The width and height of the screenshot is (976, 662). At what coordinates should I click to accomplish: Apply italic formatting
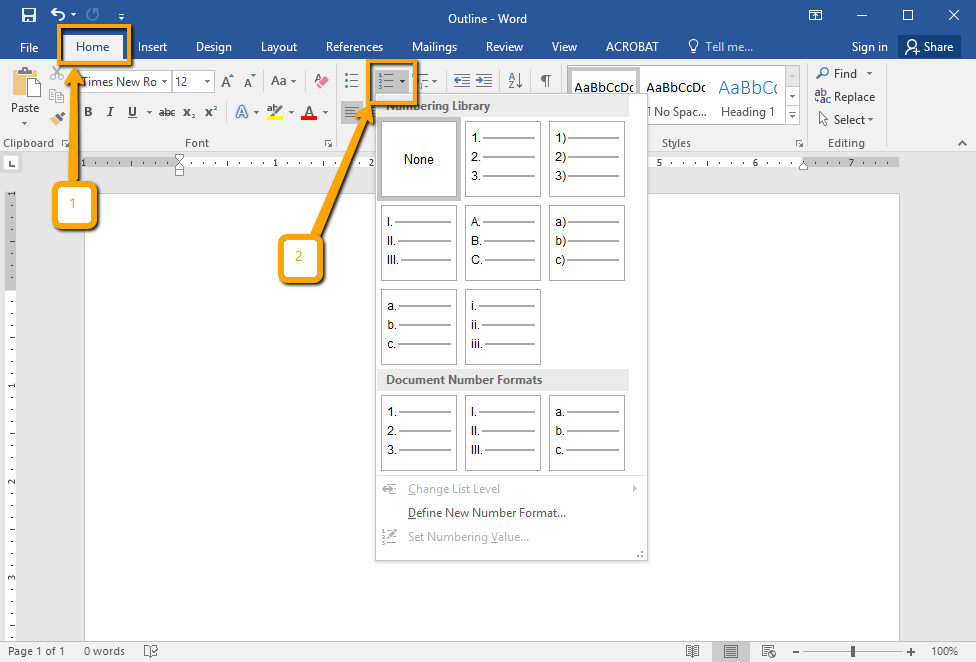[x=110, y=111]
